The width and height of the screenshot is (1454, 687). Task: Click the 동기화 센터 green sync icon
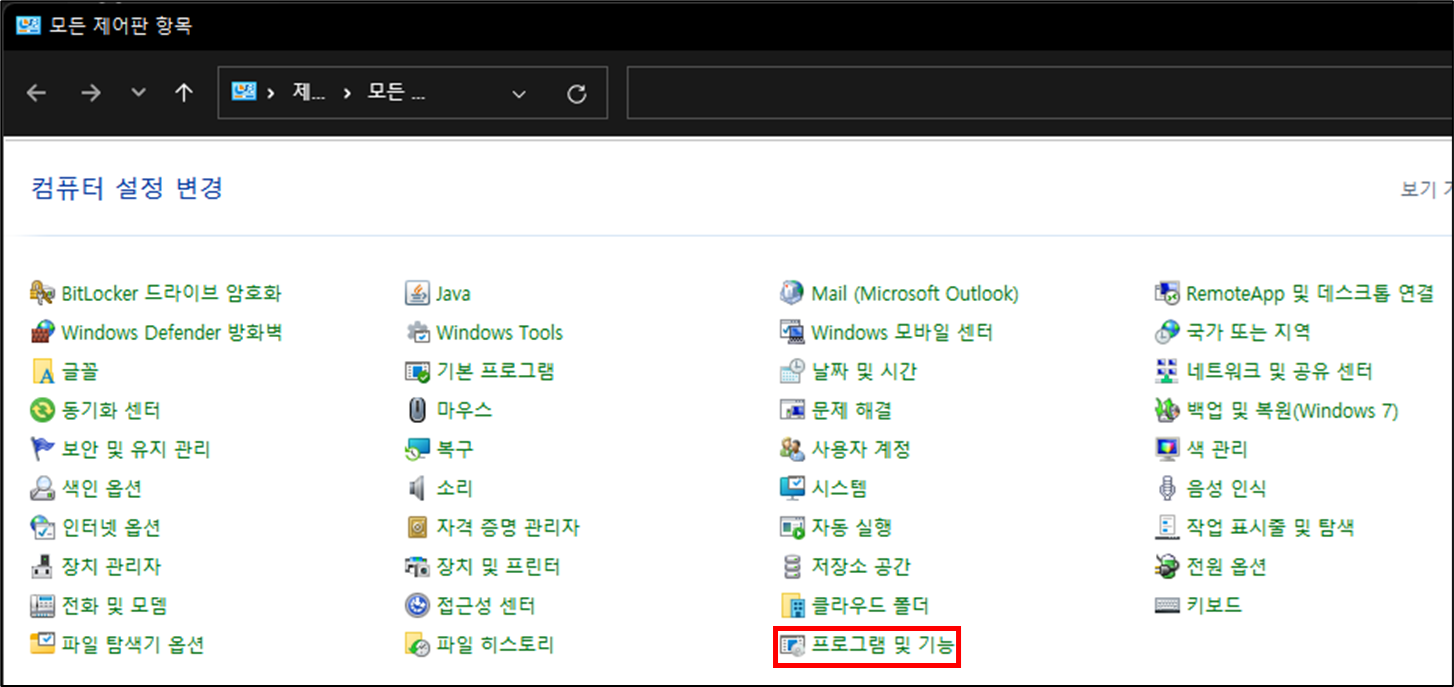pos(42,410)
